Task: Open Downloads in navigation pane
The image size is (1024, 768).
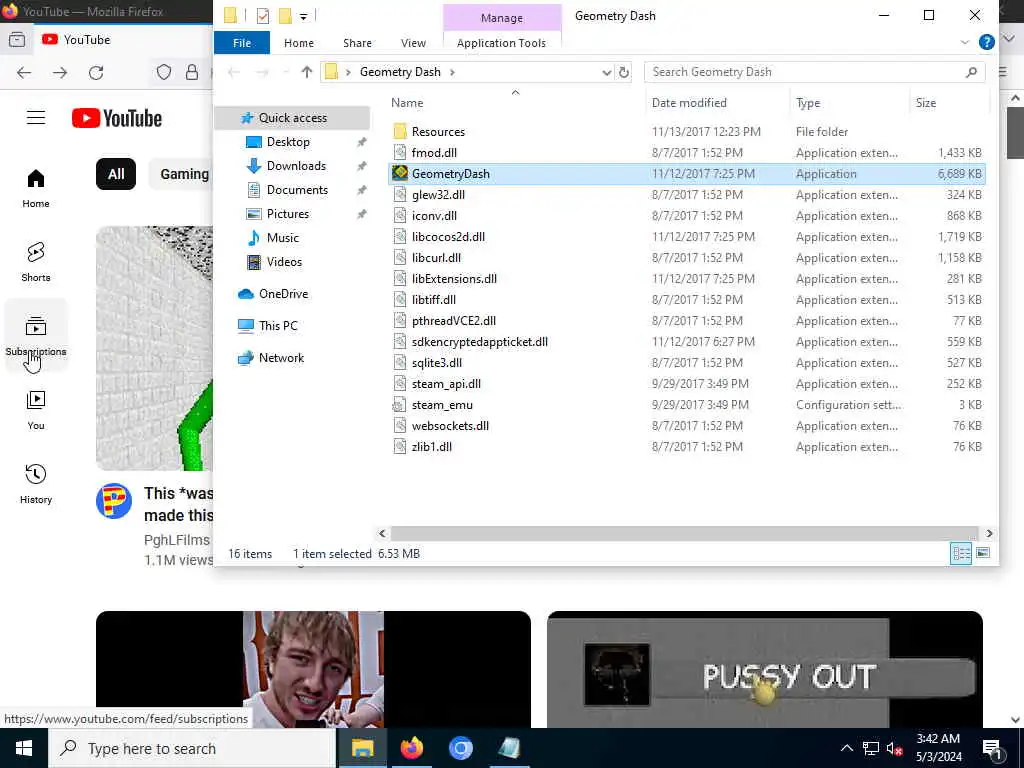Action: [296, 166]
